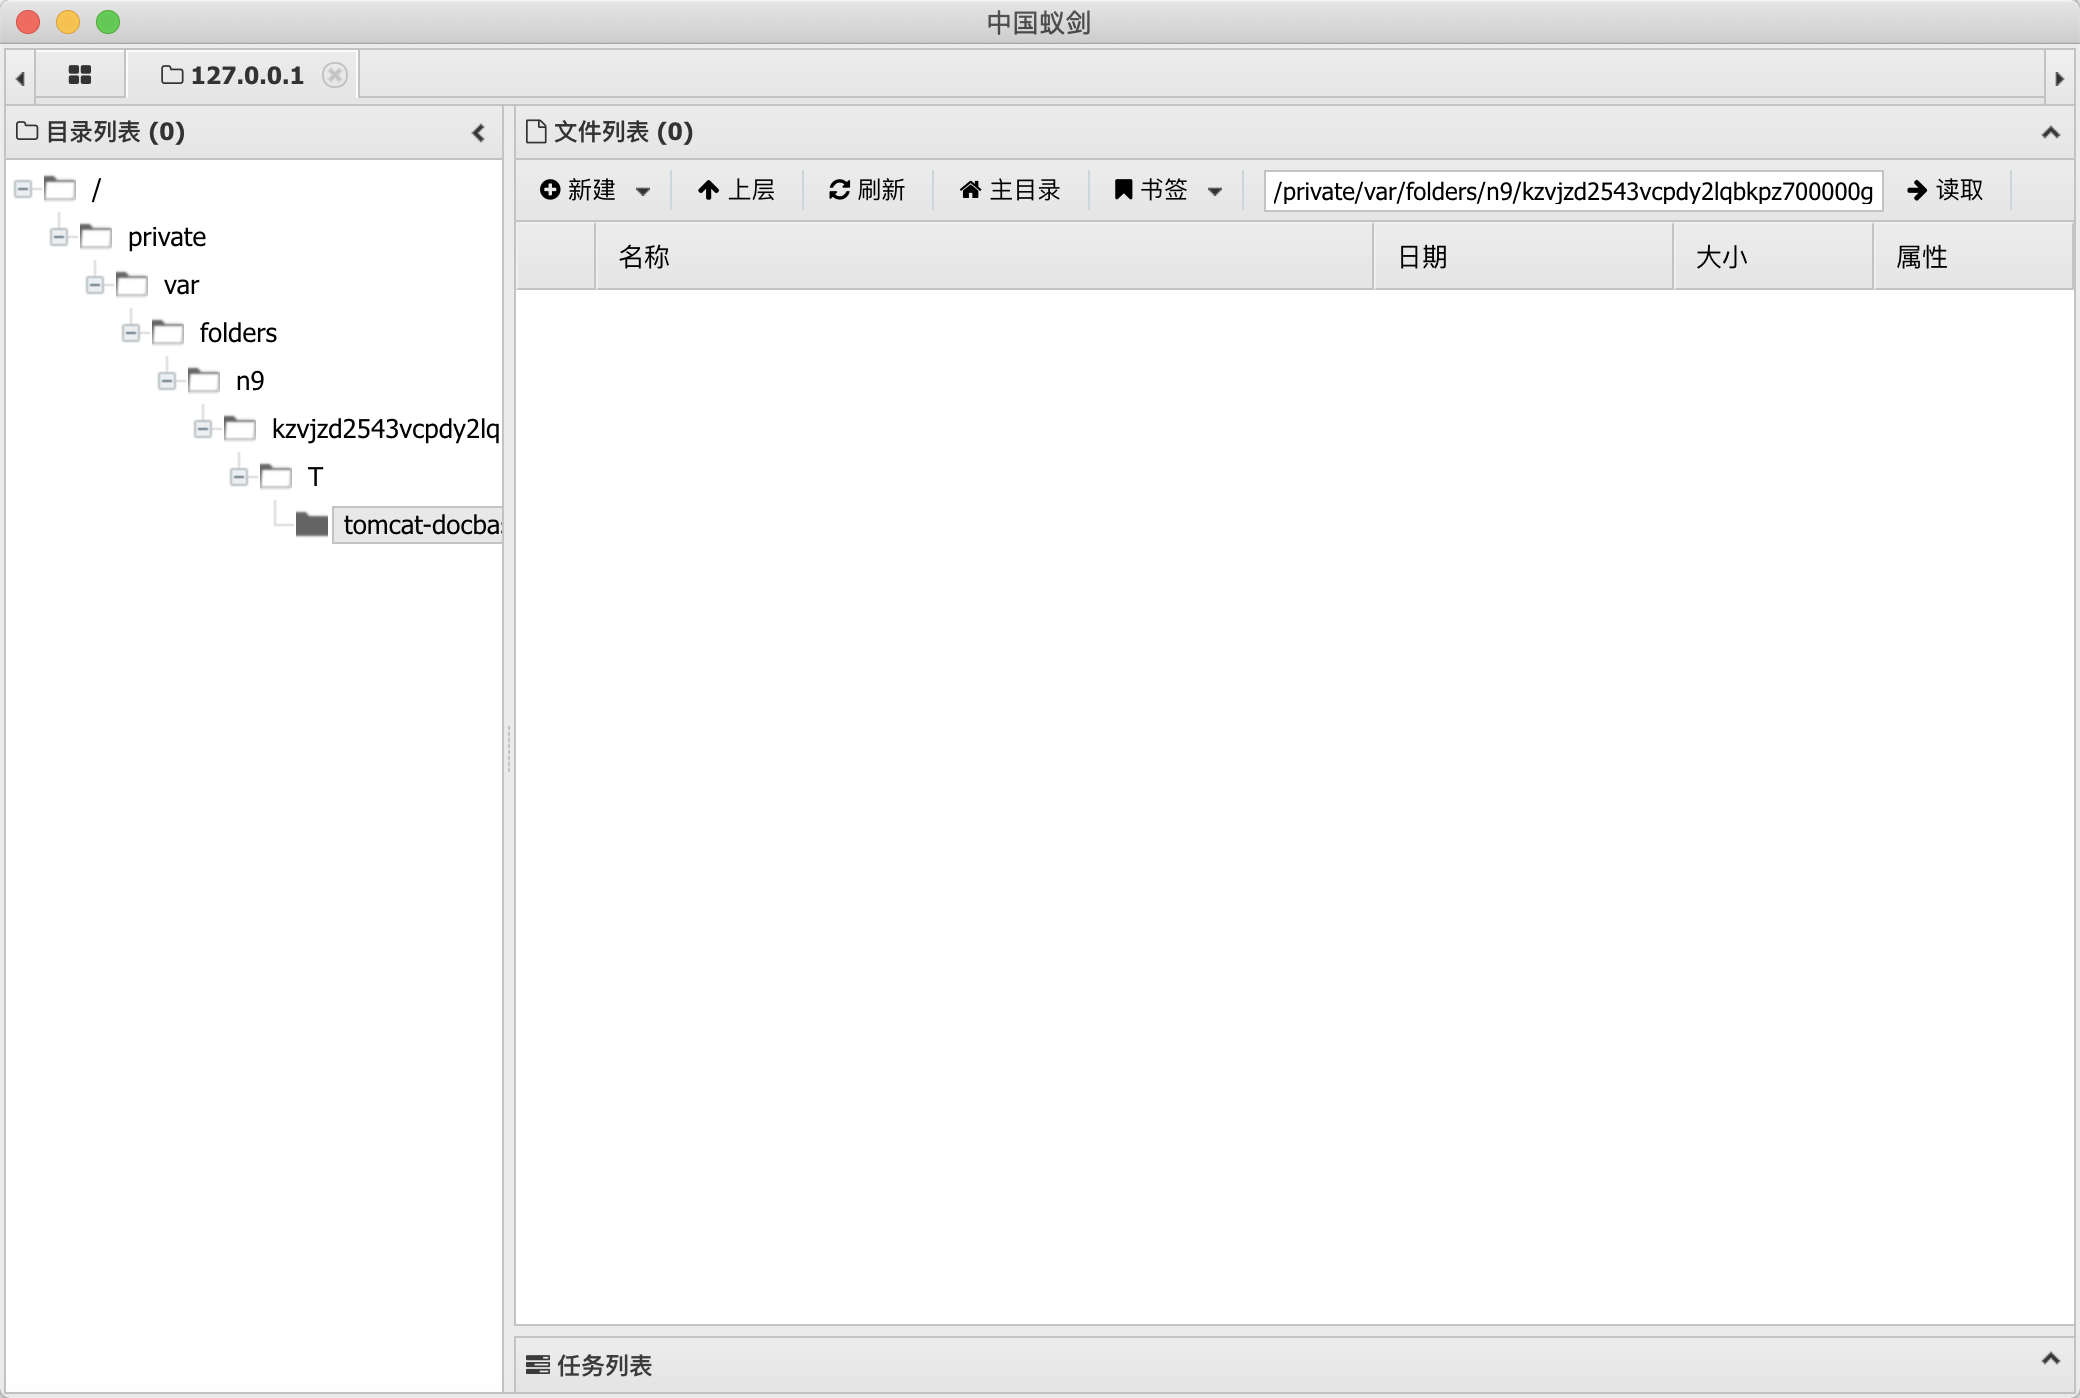Viewport: 2080px width, 1398px height.
Task: Click the refresh (刷新) button
Action: coord(867,190)
